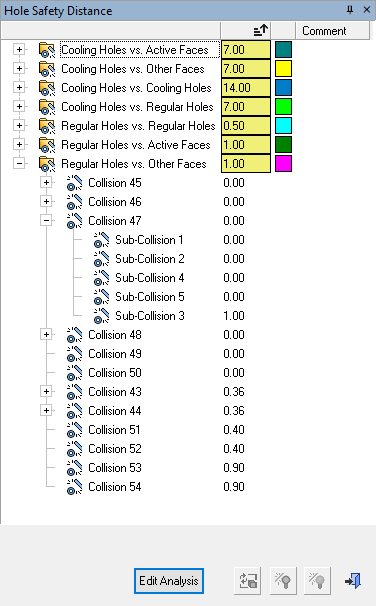Image resolution: width=376 pixels, height=606 pixels.
Task: Click the Collision 47 drill icon
Action: (74, 221)
